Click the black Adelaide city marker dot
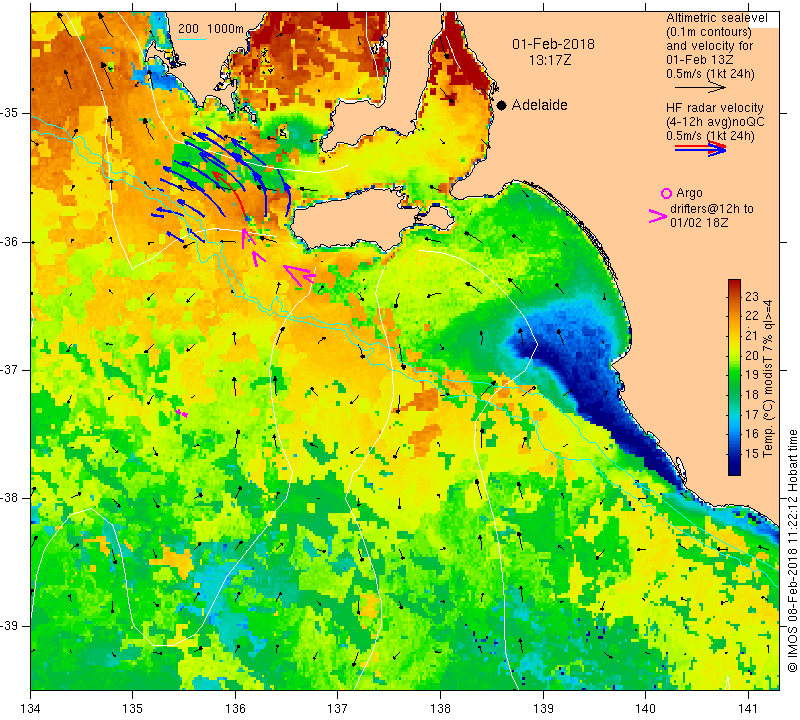This screenshot has height=720, width=800. [502, 105]
